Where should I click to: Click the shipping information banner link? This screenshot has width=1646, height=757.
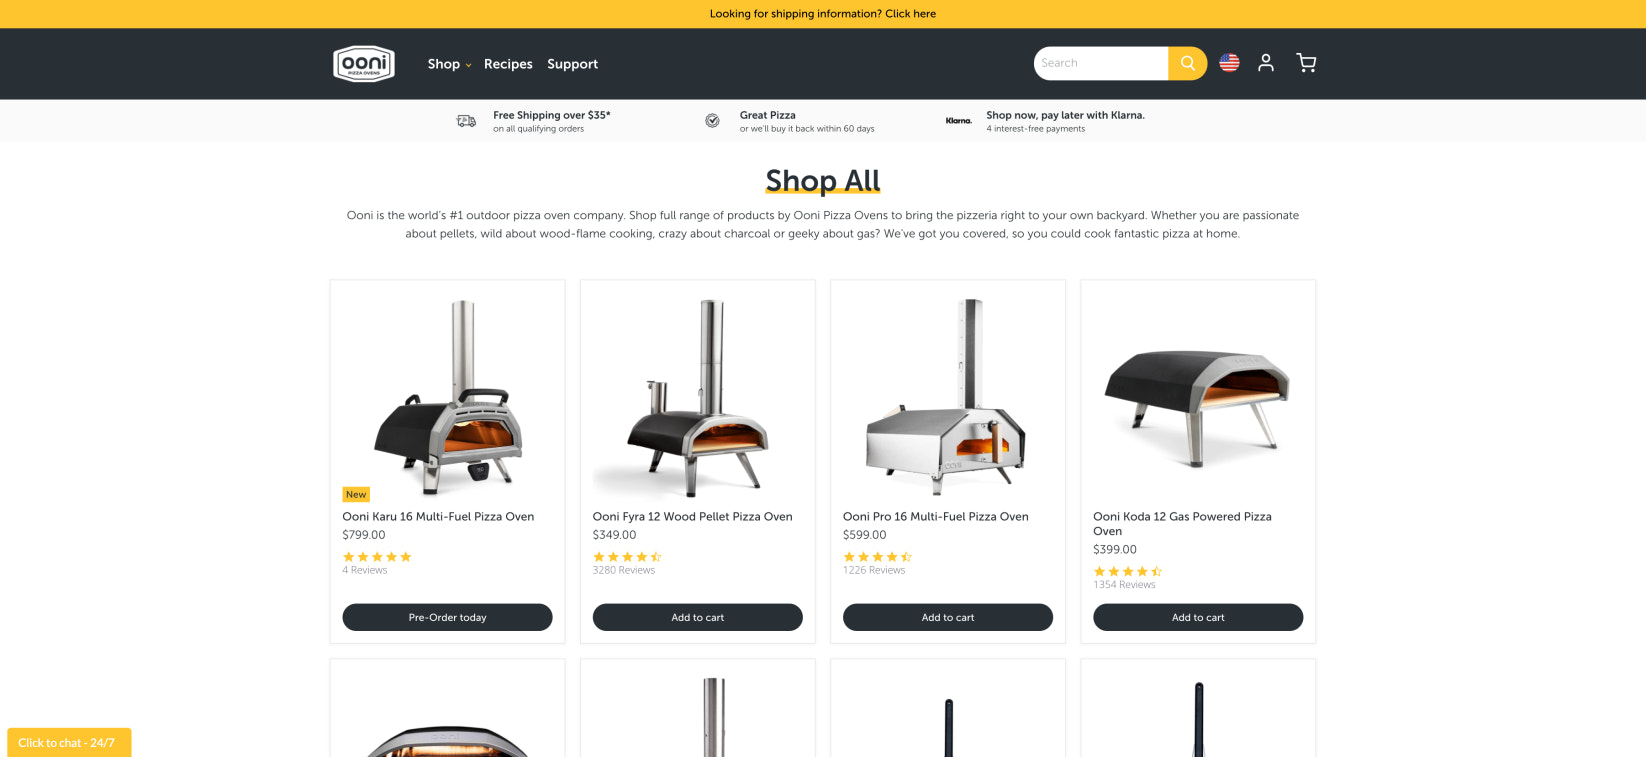tap(823, 14)
